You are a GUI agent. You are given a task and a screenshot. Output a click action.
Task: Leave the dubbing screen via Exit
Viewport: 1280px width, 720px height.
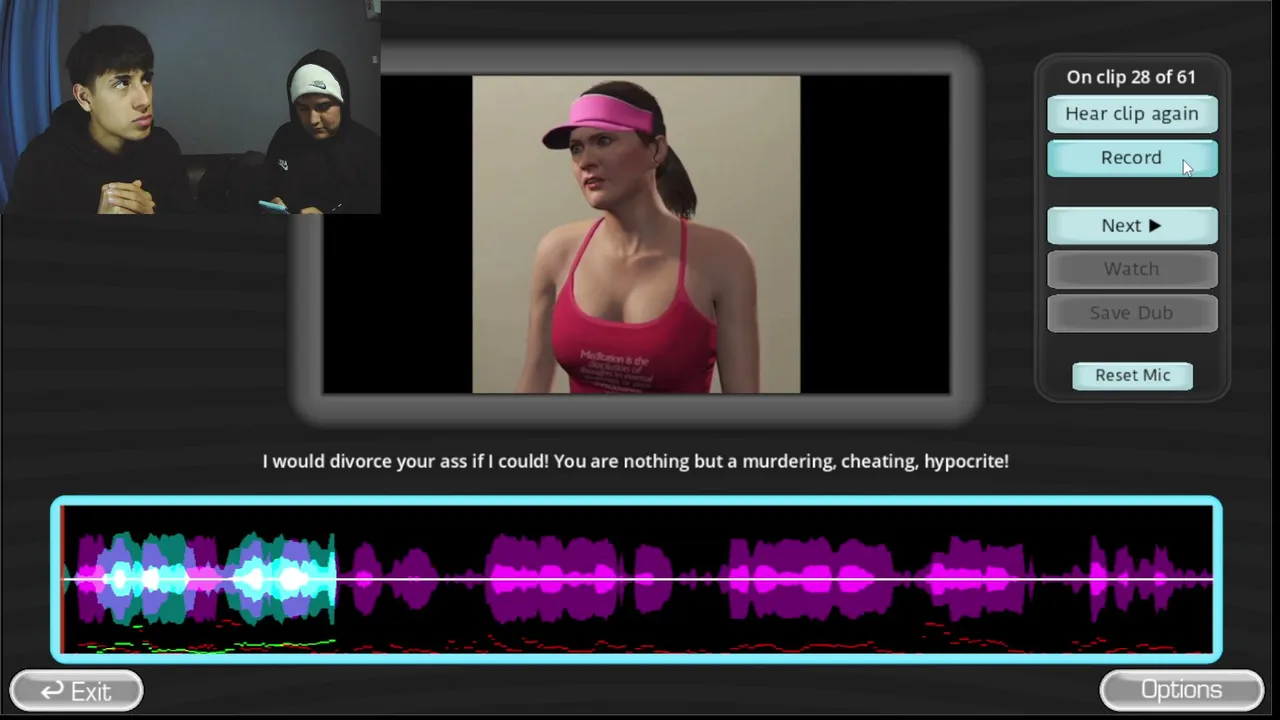(76, 691)
